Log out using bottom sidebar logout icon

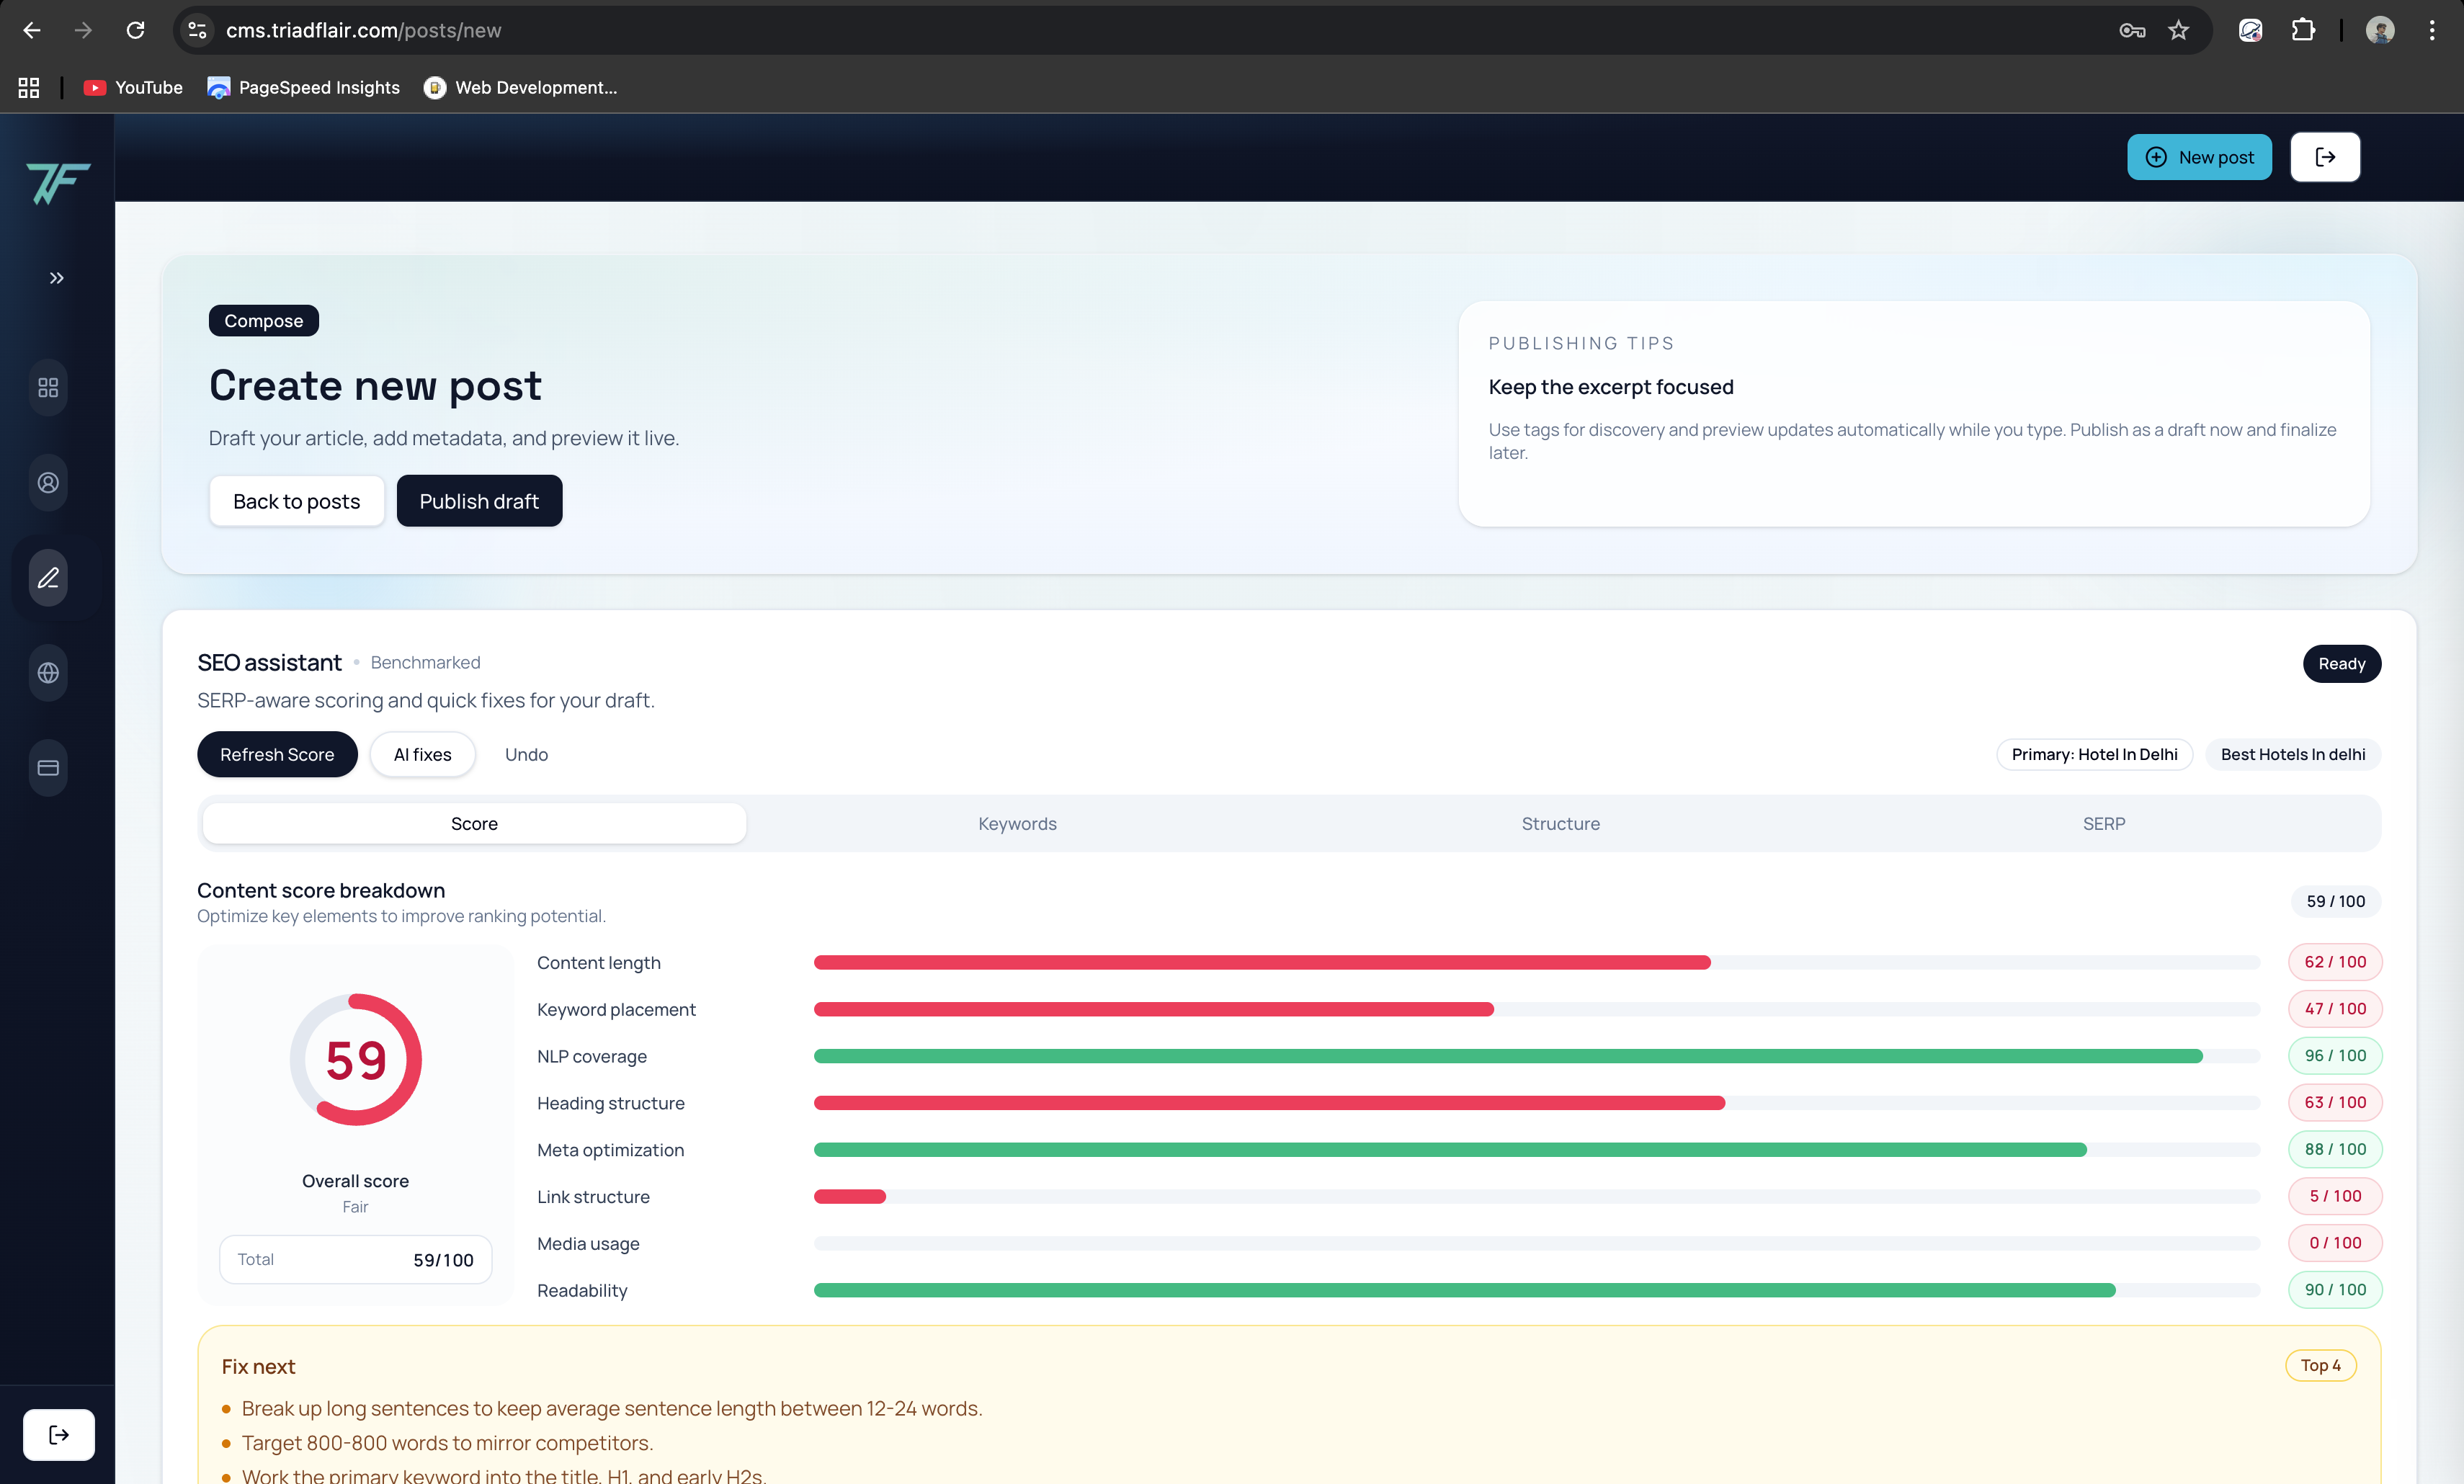[x=59, y=1434]
